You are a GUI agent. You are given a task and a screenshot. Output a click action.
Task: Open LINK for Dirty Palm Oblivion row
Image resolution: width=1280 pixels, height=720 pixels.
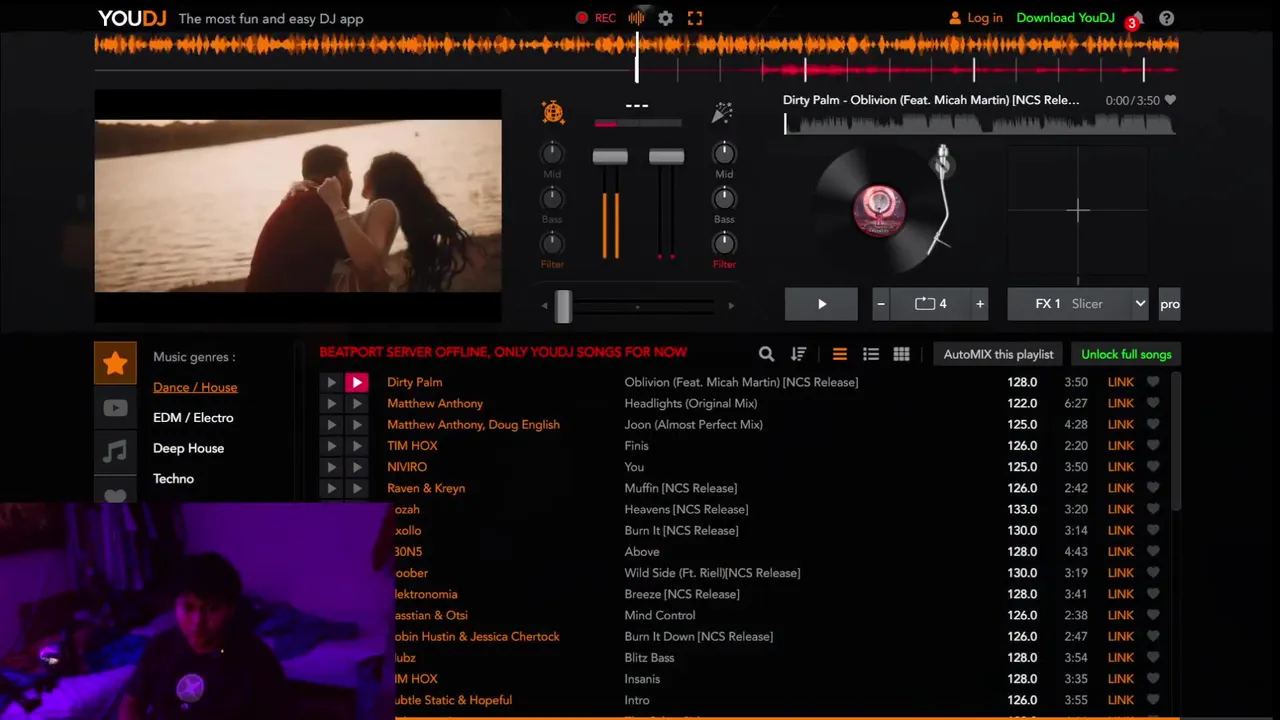click(x=1120, y=382)
